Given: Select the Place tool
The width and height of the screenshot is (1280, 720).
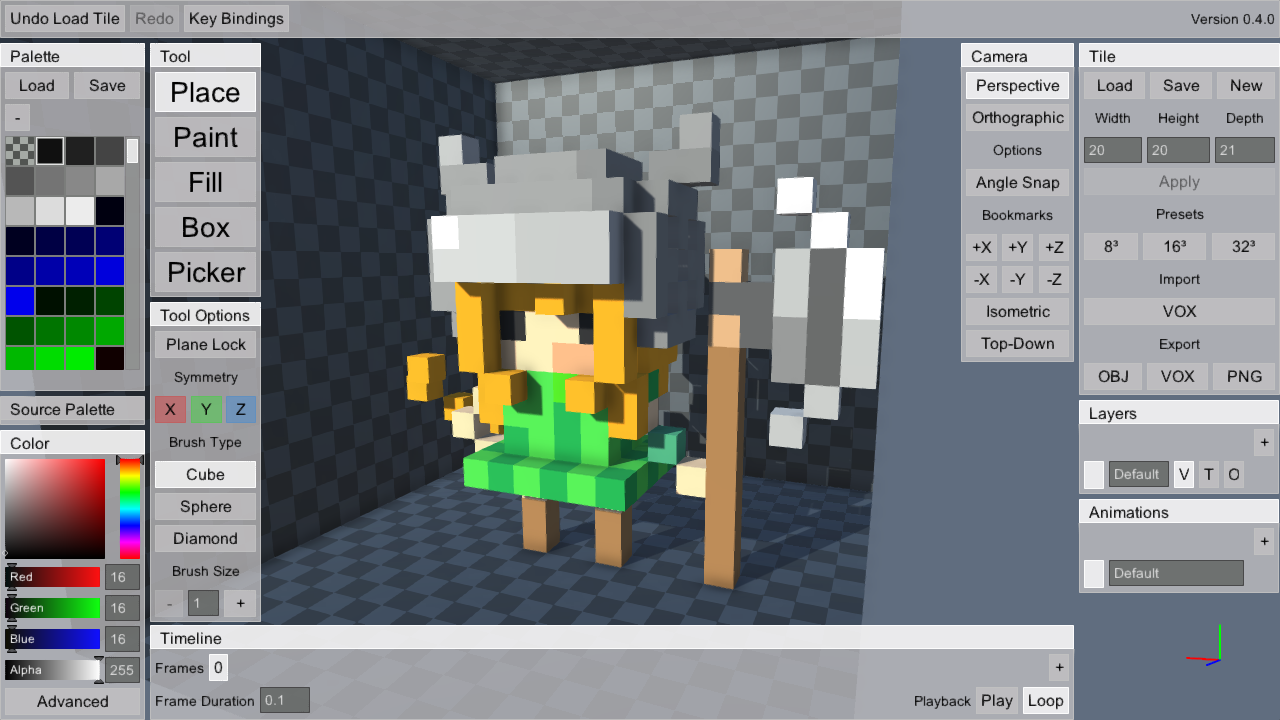Looking at the screenshot, I should coord(205,92).
